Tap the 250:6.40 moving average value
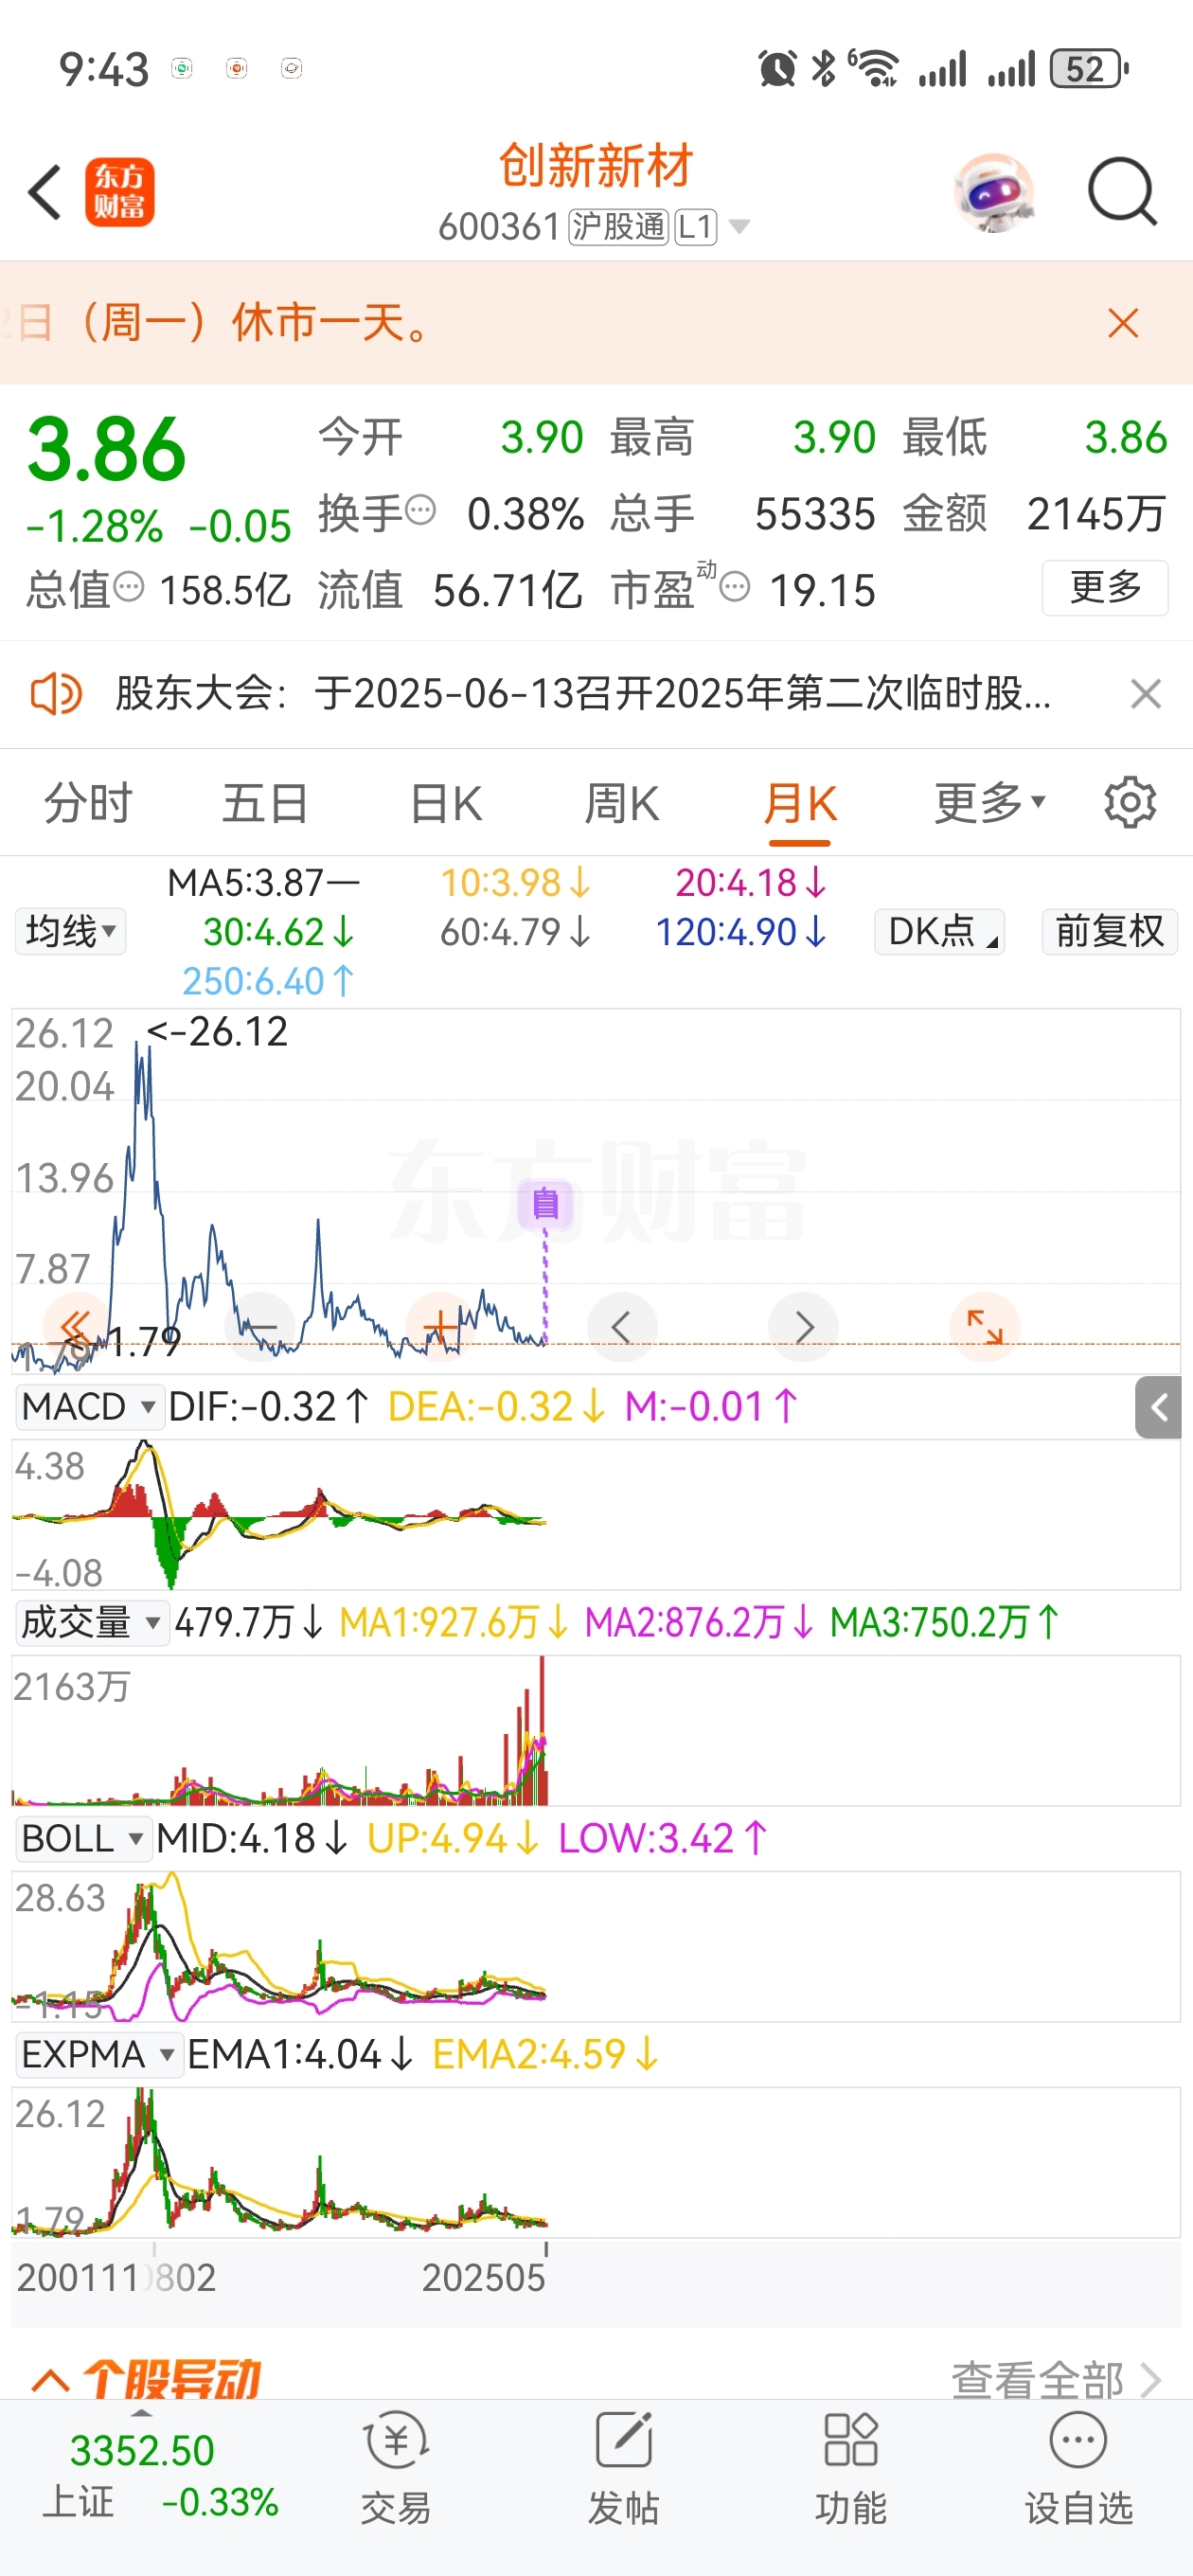Screen dimensions: 1193x2576 tap(268, 980)
